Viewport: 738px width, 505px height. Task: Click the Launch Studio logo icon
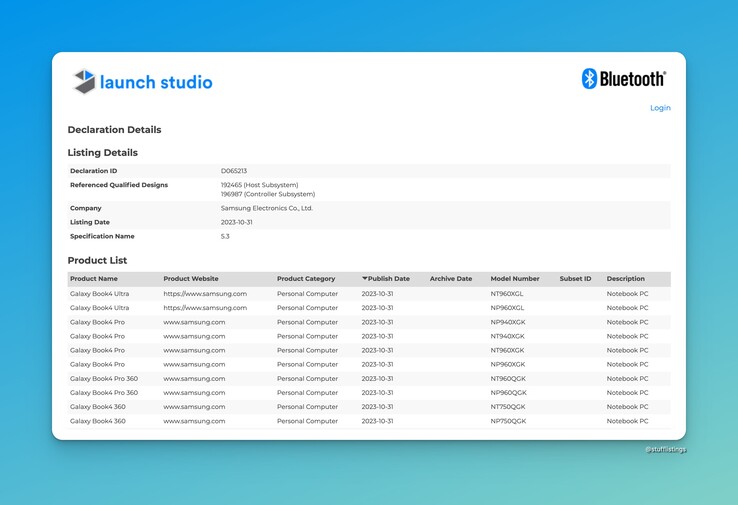point(84,81)
